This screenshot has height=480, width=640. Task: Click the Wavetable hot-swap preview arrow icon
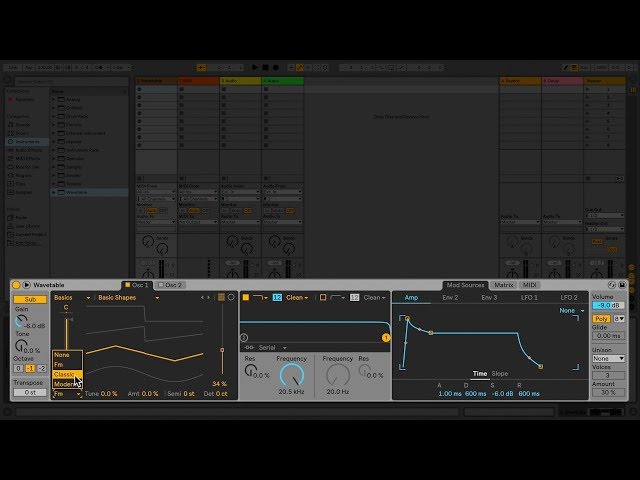(27, 285)
